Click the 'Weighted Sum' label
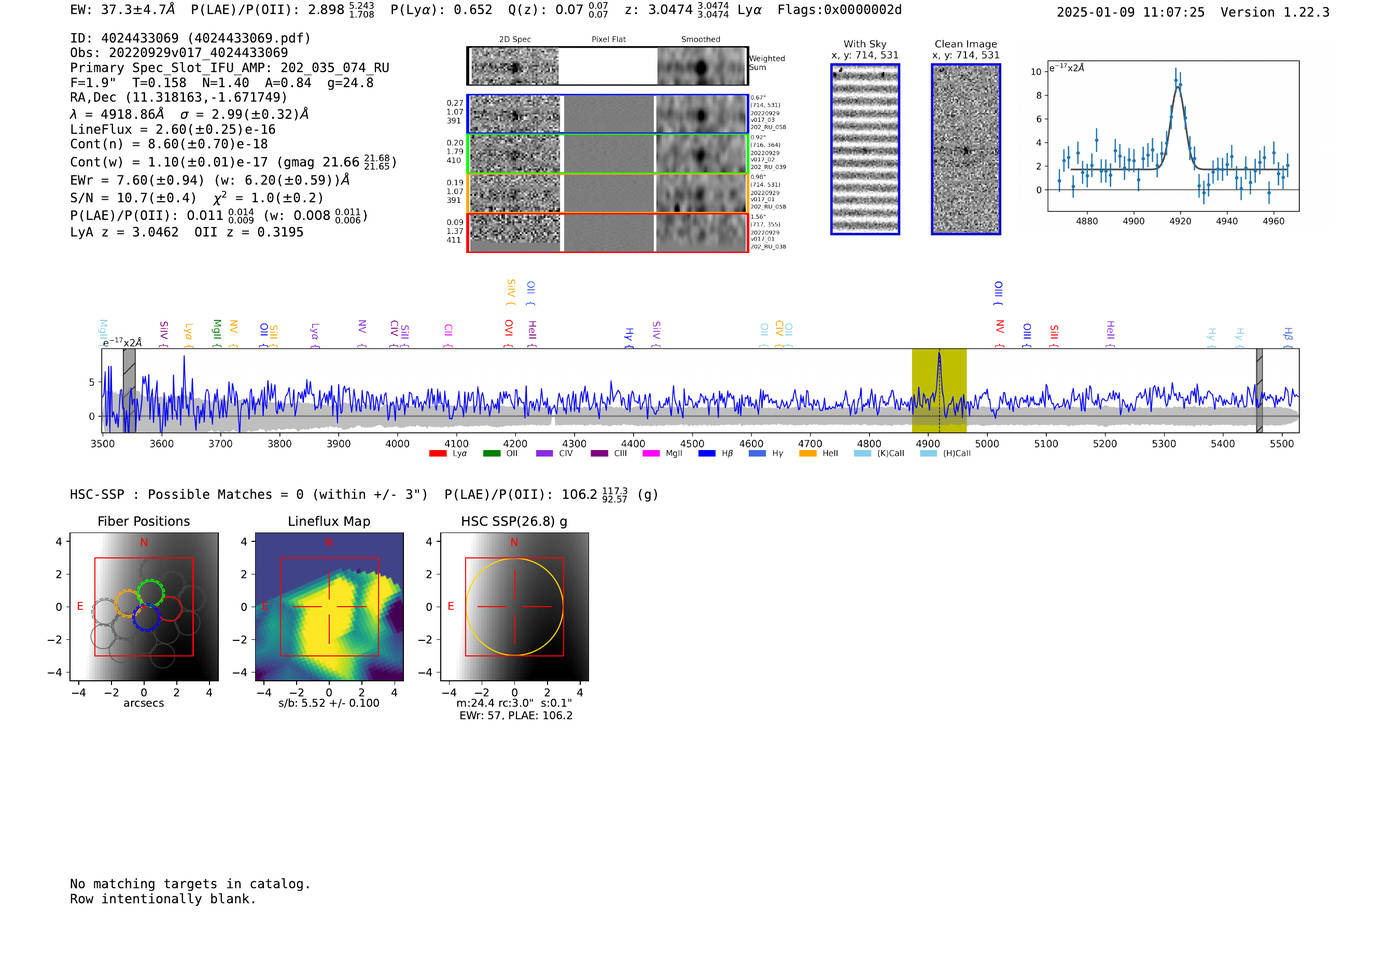This screenshot has height=953, width=1400. [x=767, y=63]
